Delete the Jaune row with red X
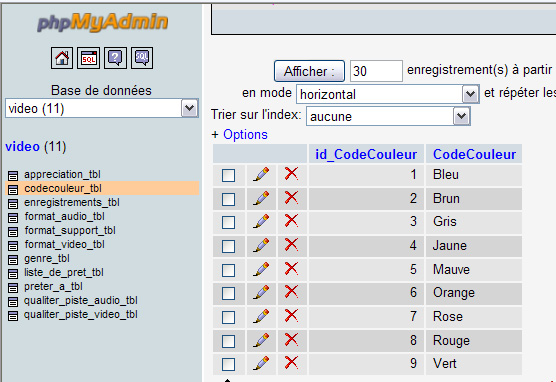 pos(291,245)
